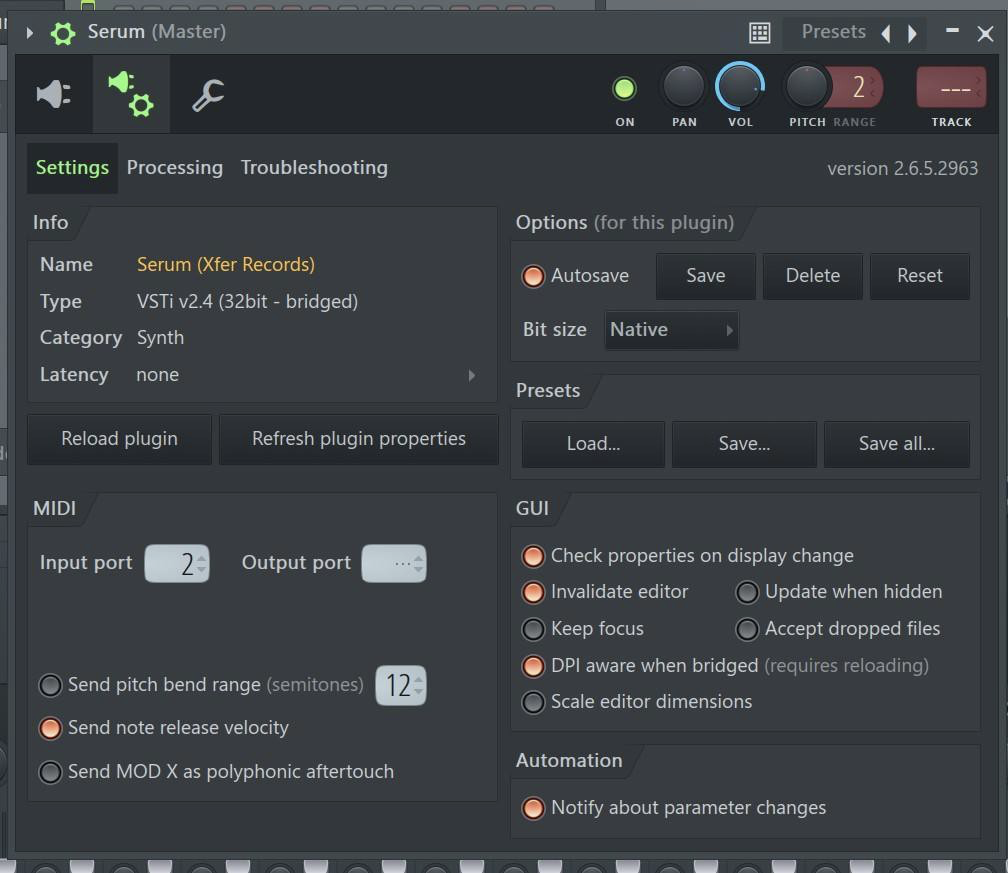Minimize the Serum wrapper window
1008x873 pixels.
[x=952, y=30]
